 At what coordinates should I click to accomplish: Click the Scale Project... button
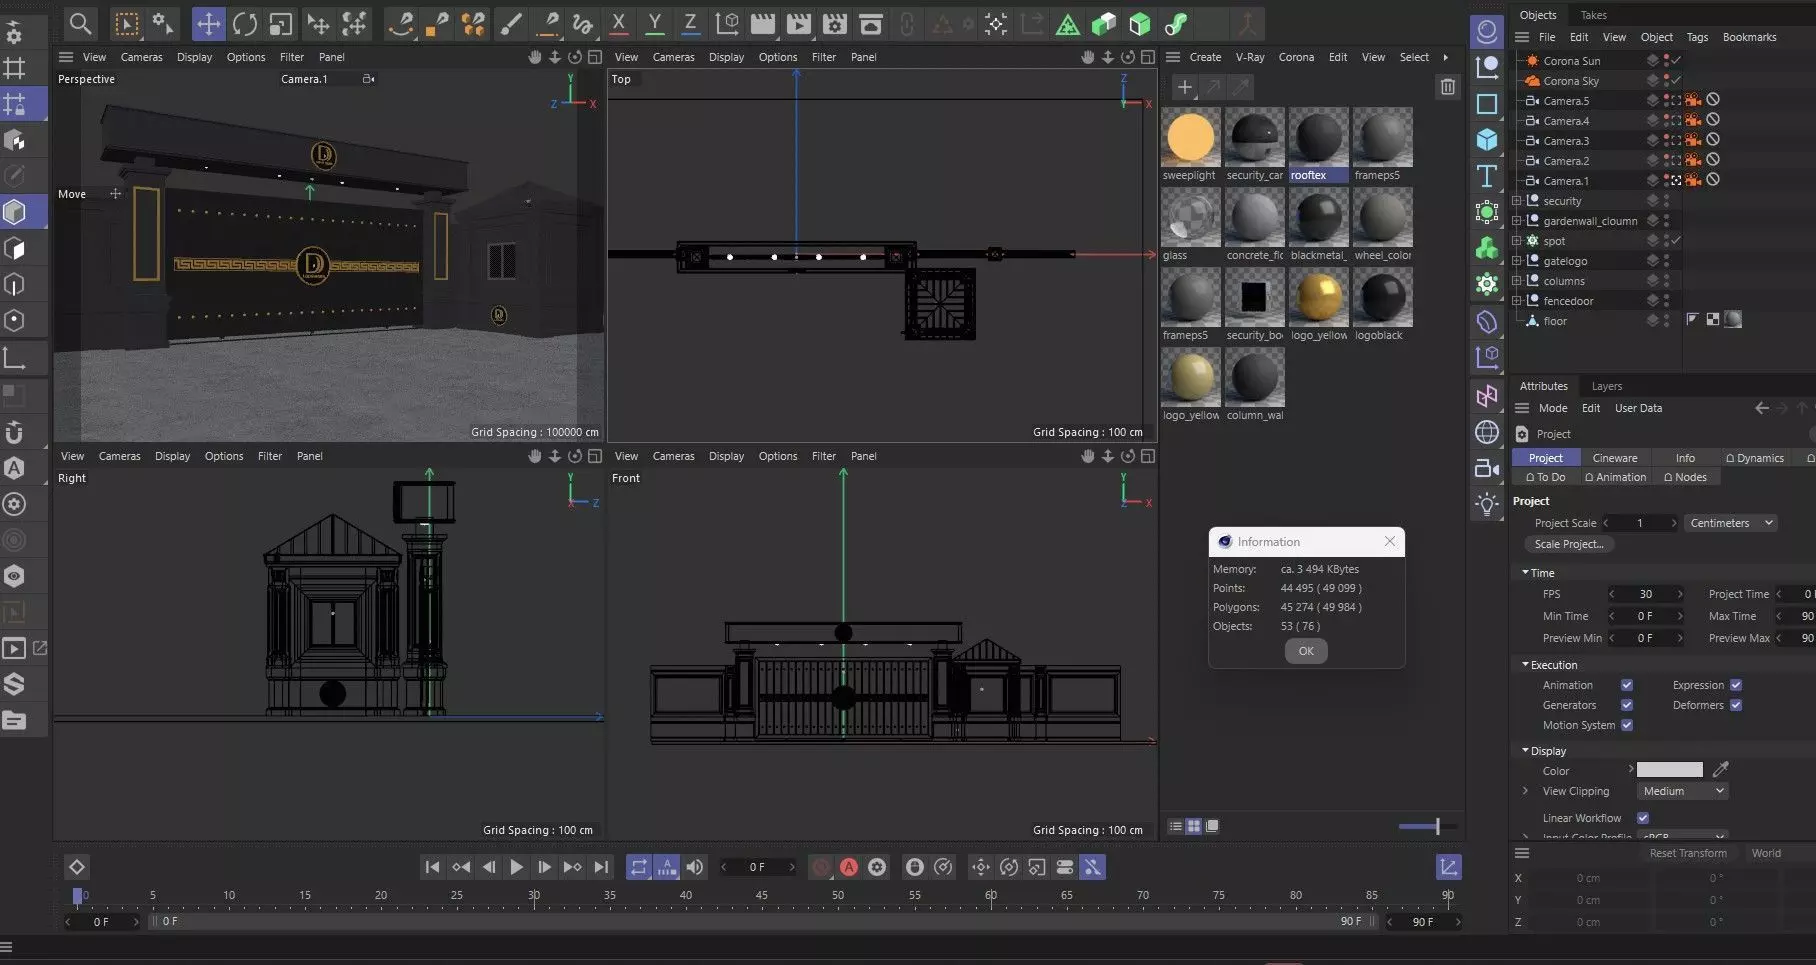point(1569,544)
